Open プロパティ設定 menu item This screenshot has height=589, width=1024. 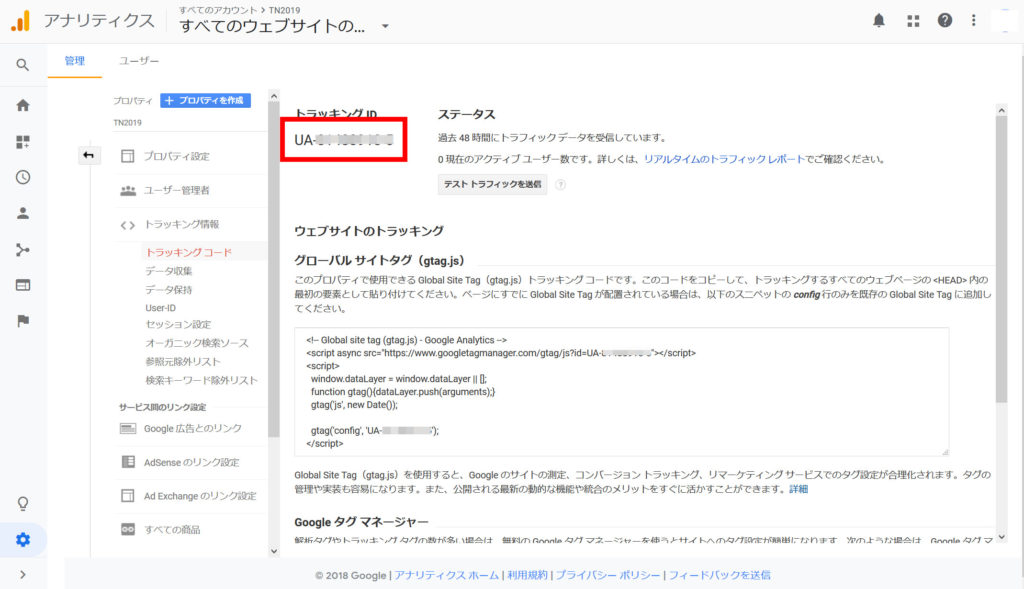176,156
